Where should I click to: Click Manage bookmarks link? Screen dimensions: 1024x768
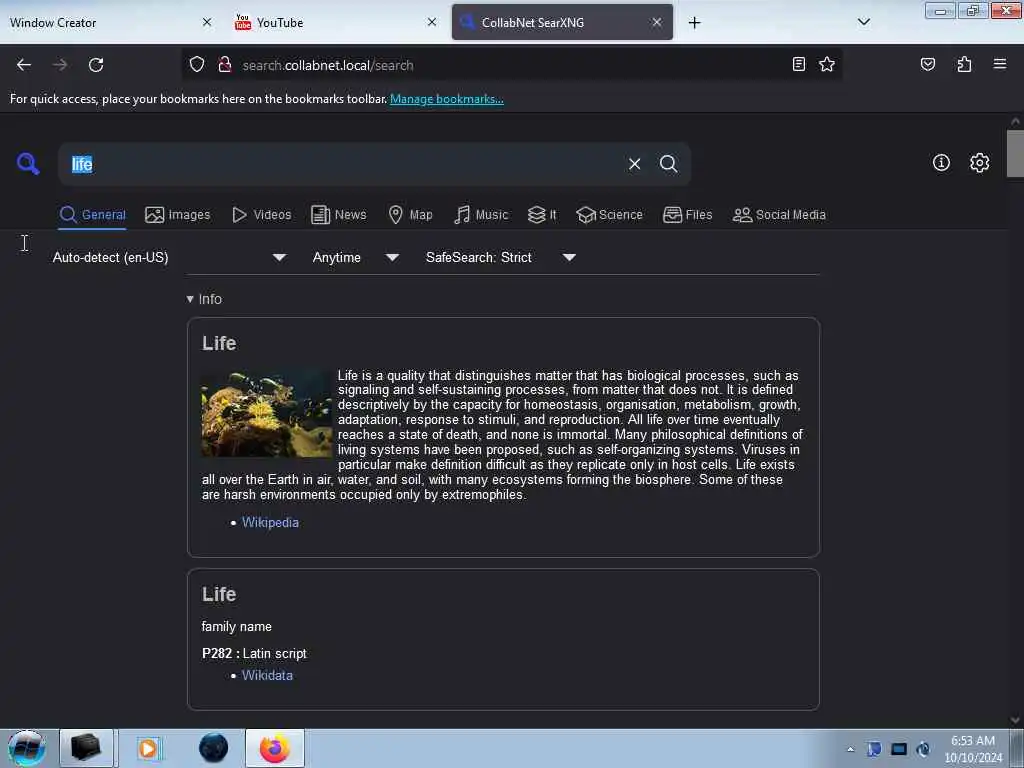point(447,99)
